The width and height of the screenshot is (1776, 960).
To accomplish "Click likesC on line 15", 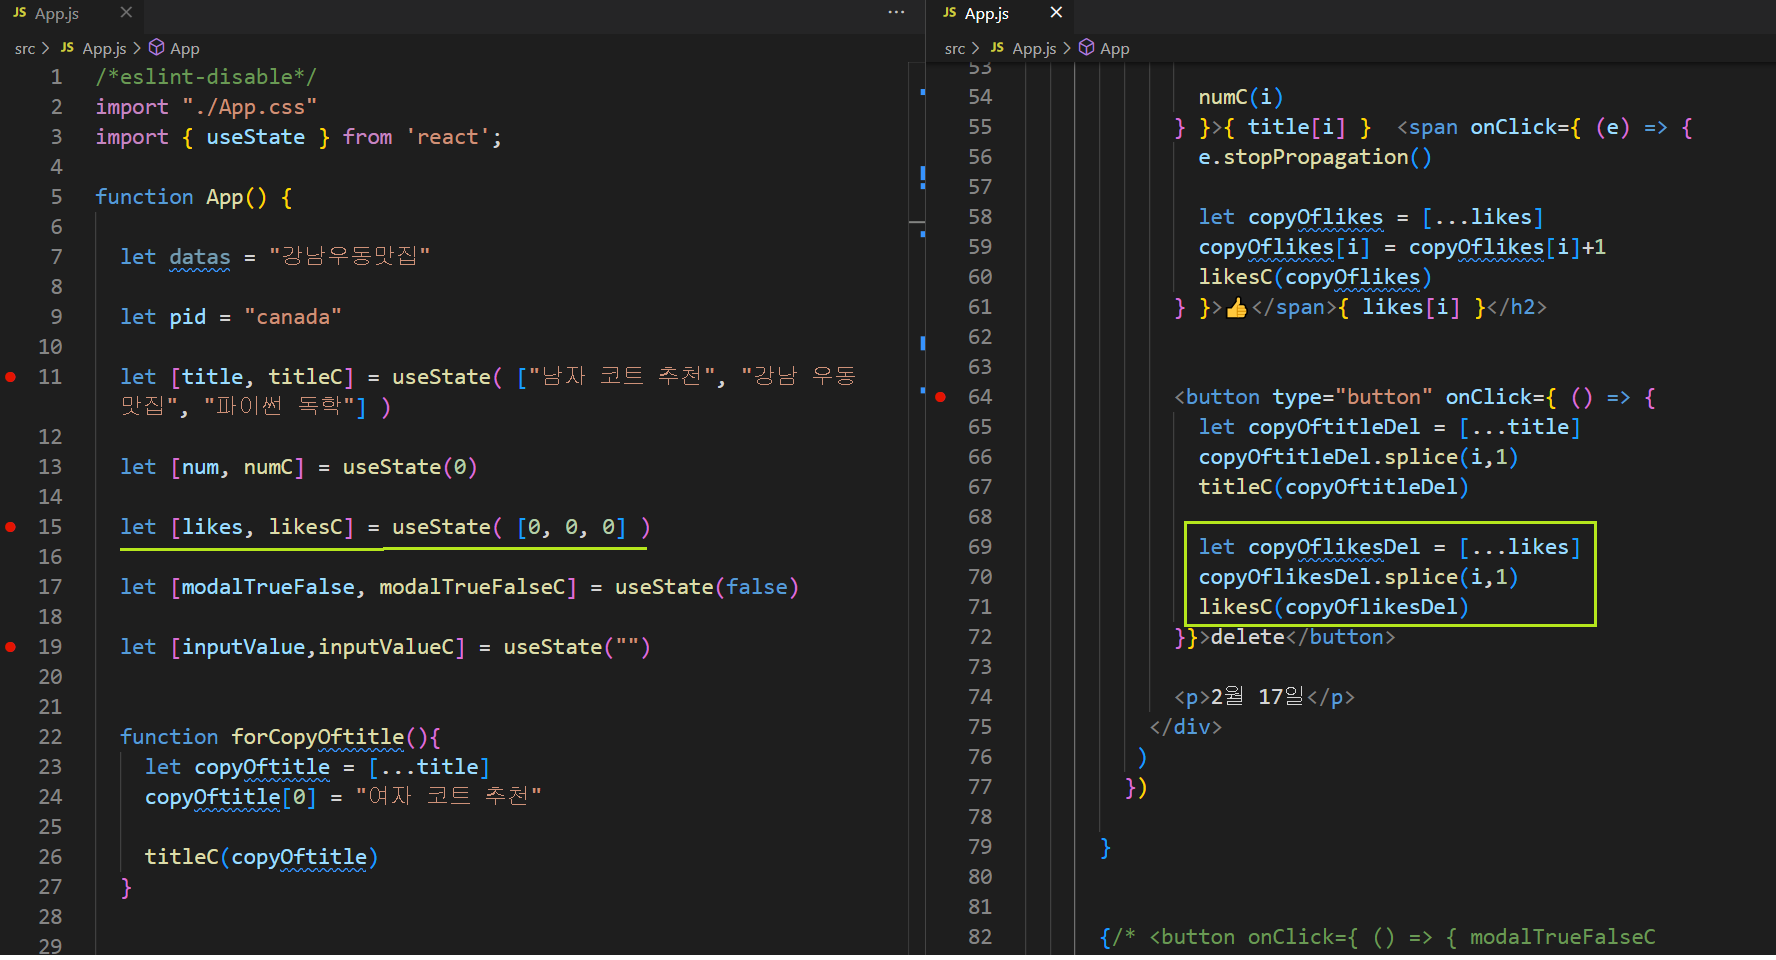I will point(305,527).
